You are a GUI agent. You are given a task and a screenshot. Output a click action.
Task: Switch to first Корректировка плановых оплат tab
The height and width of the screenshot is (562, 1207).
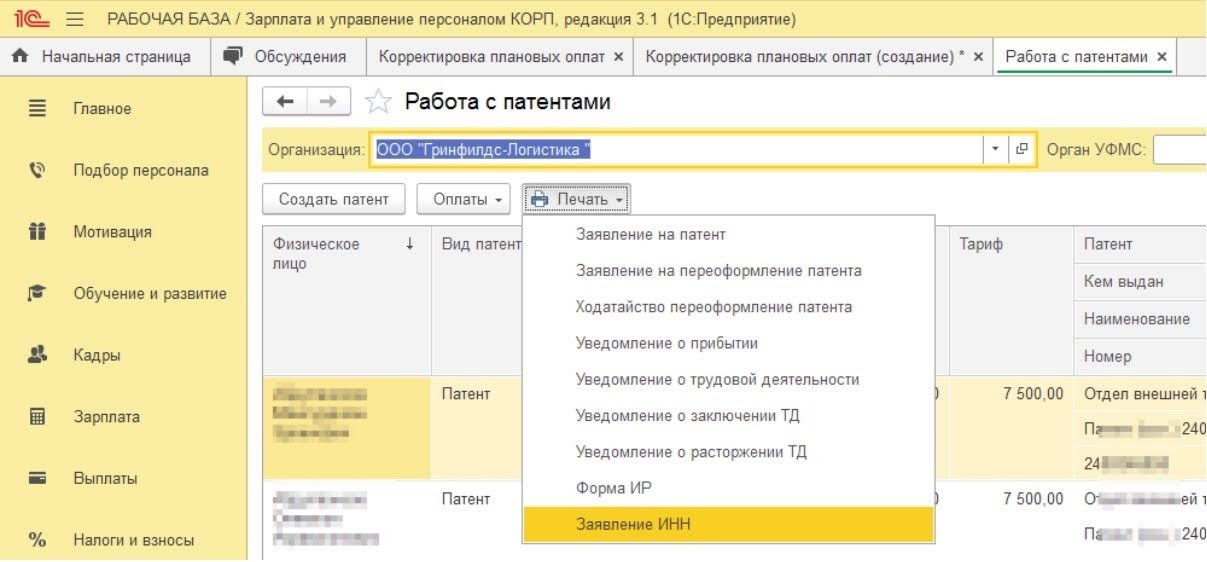click(491, 57)
